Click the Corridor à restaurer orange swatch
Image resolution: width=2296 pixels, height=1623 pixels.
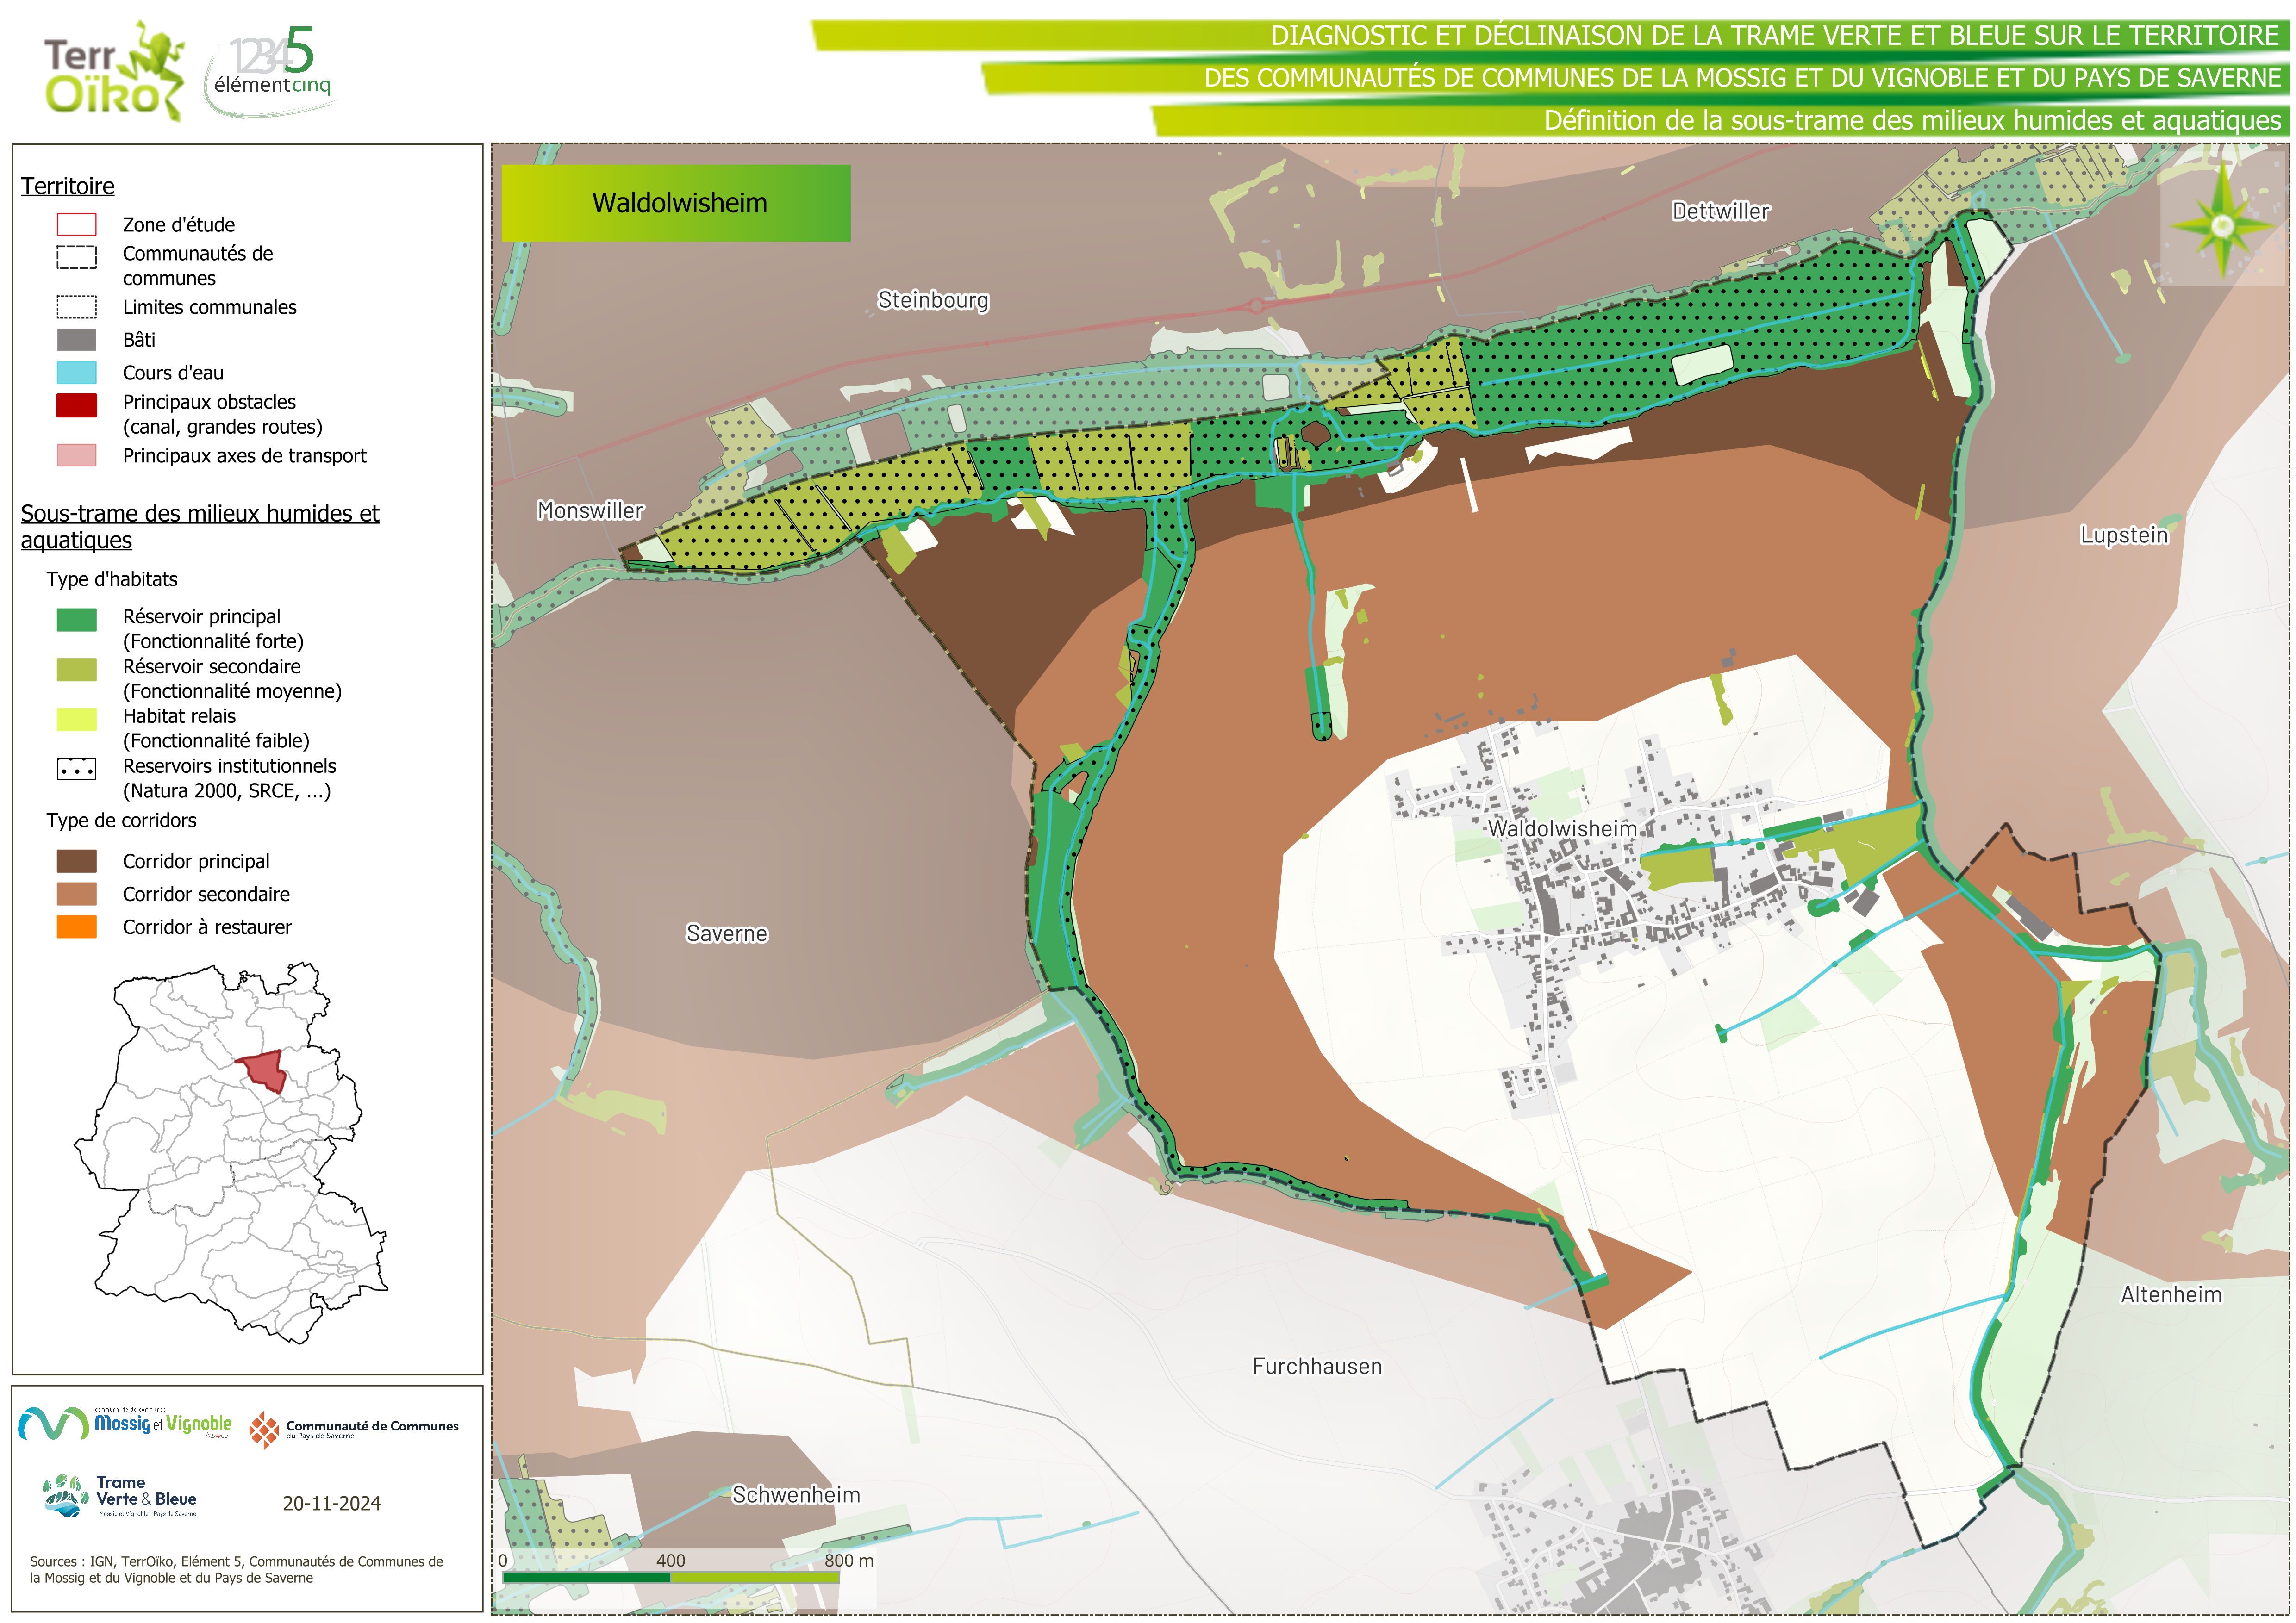coord(77,927)
